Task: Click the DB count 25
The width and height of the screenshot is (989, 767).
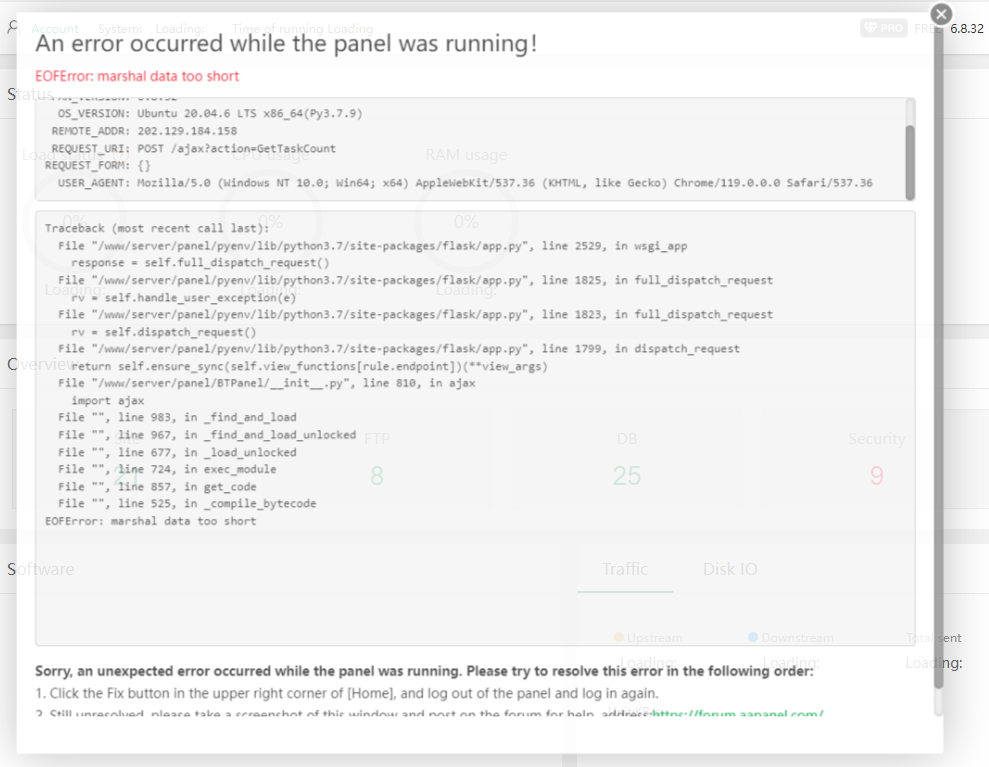Action: tap(627, 476)
